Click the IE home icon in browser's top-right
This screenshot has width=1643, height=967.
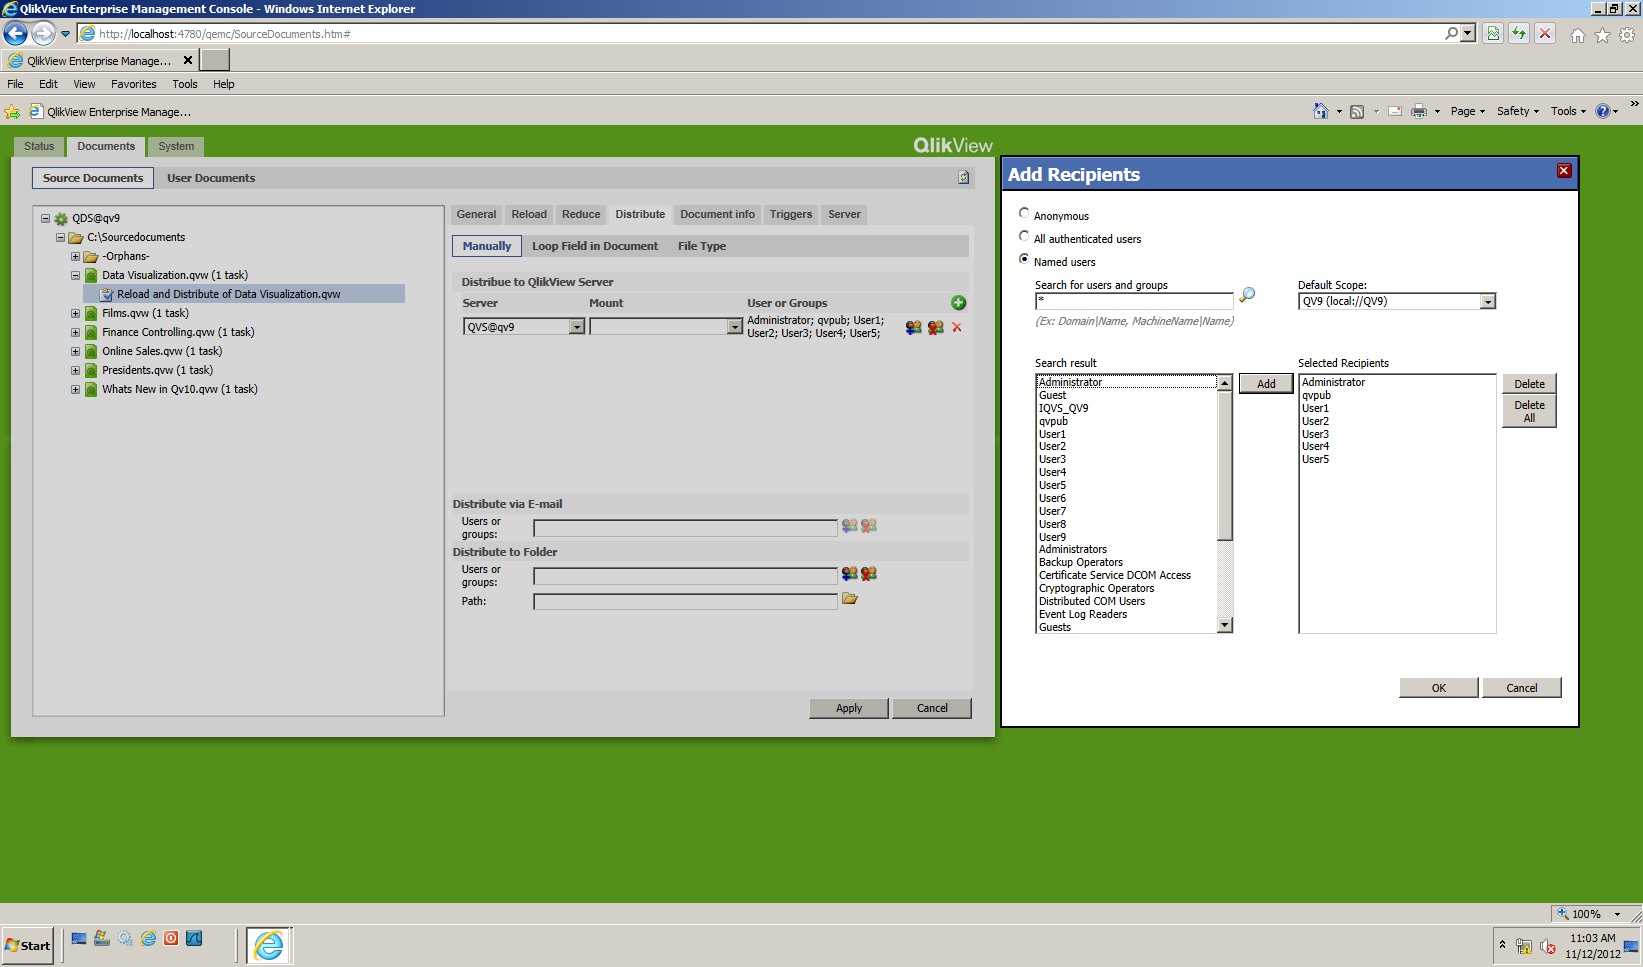pyautogui.click(x=1577, y=35)
